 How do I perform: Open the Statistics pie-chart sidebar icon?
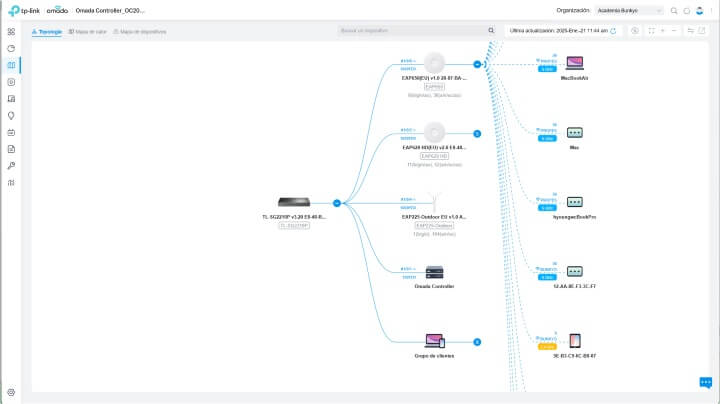pyautogui.click(x=11, y=48)
